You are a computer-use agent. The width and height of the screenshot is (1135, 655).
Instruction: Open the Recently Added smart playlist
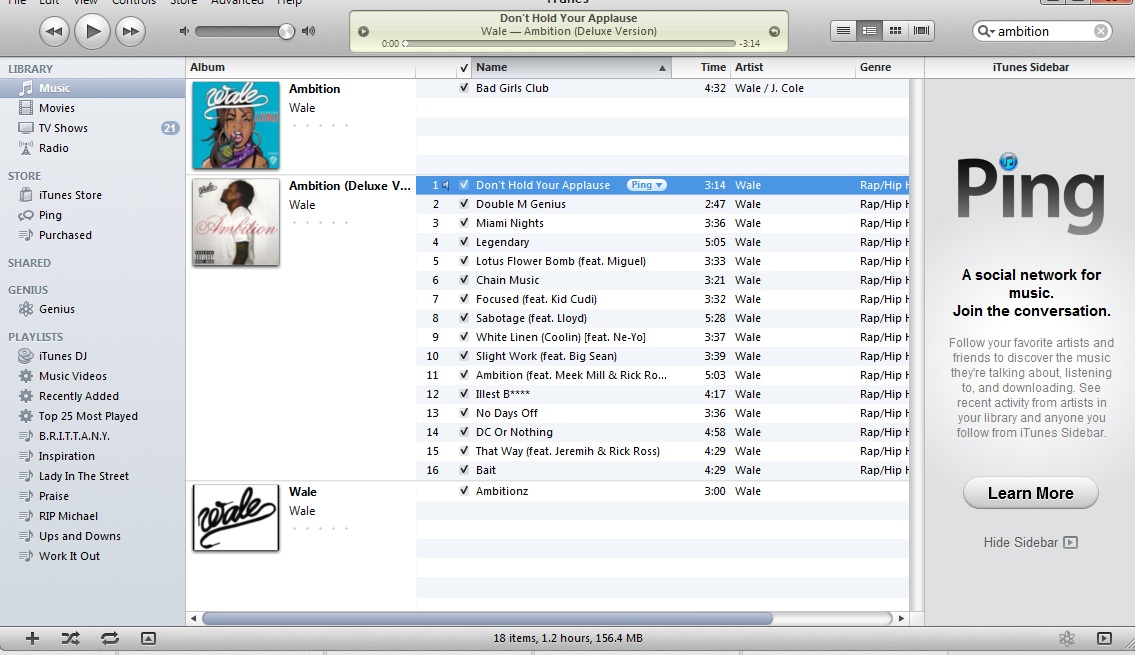pyautogui.click(x=78, y=396)
